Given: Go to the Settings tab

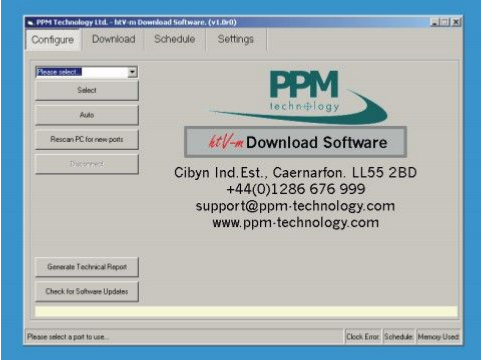Looking at the screenshot, I should tap(236, 39).
